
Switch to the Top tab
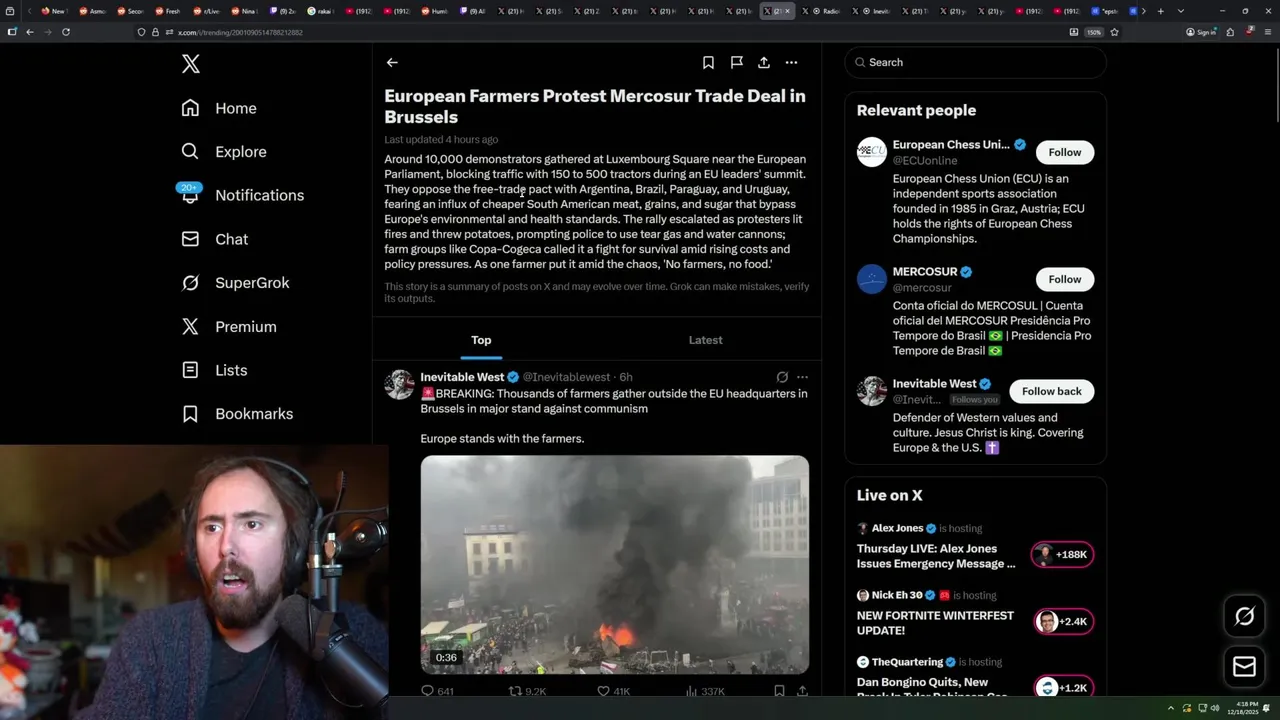click(481, 340)
